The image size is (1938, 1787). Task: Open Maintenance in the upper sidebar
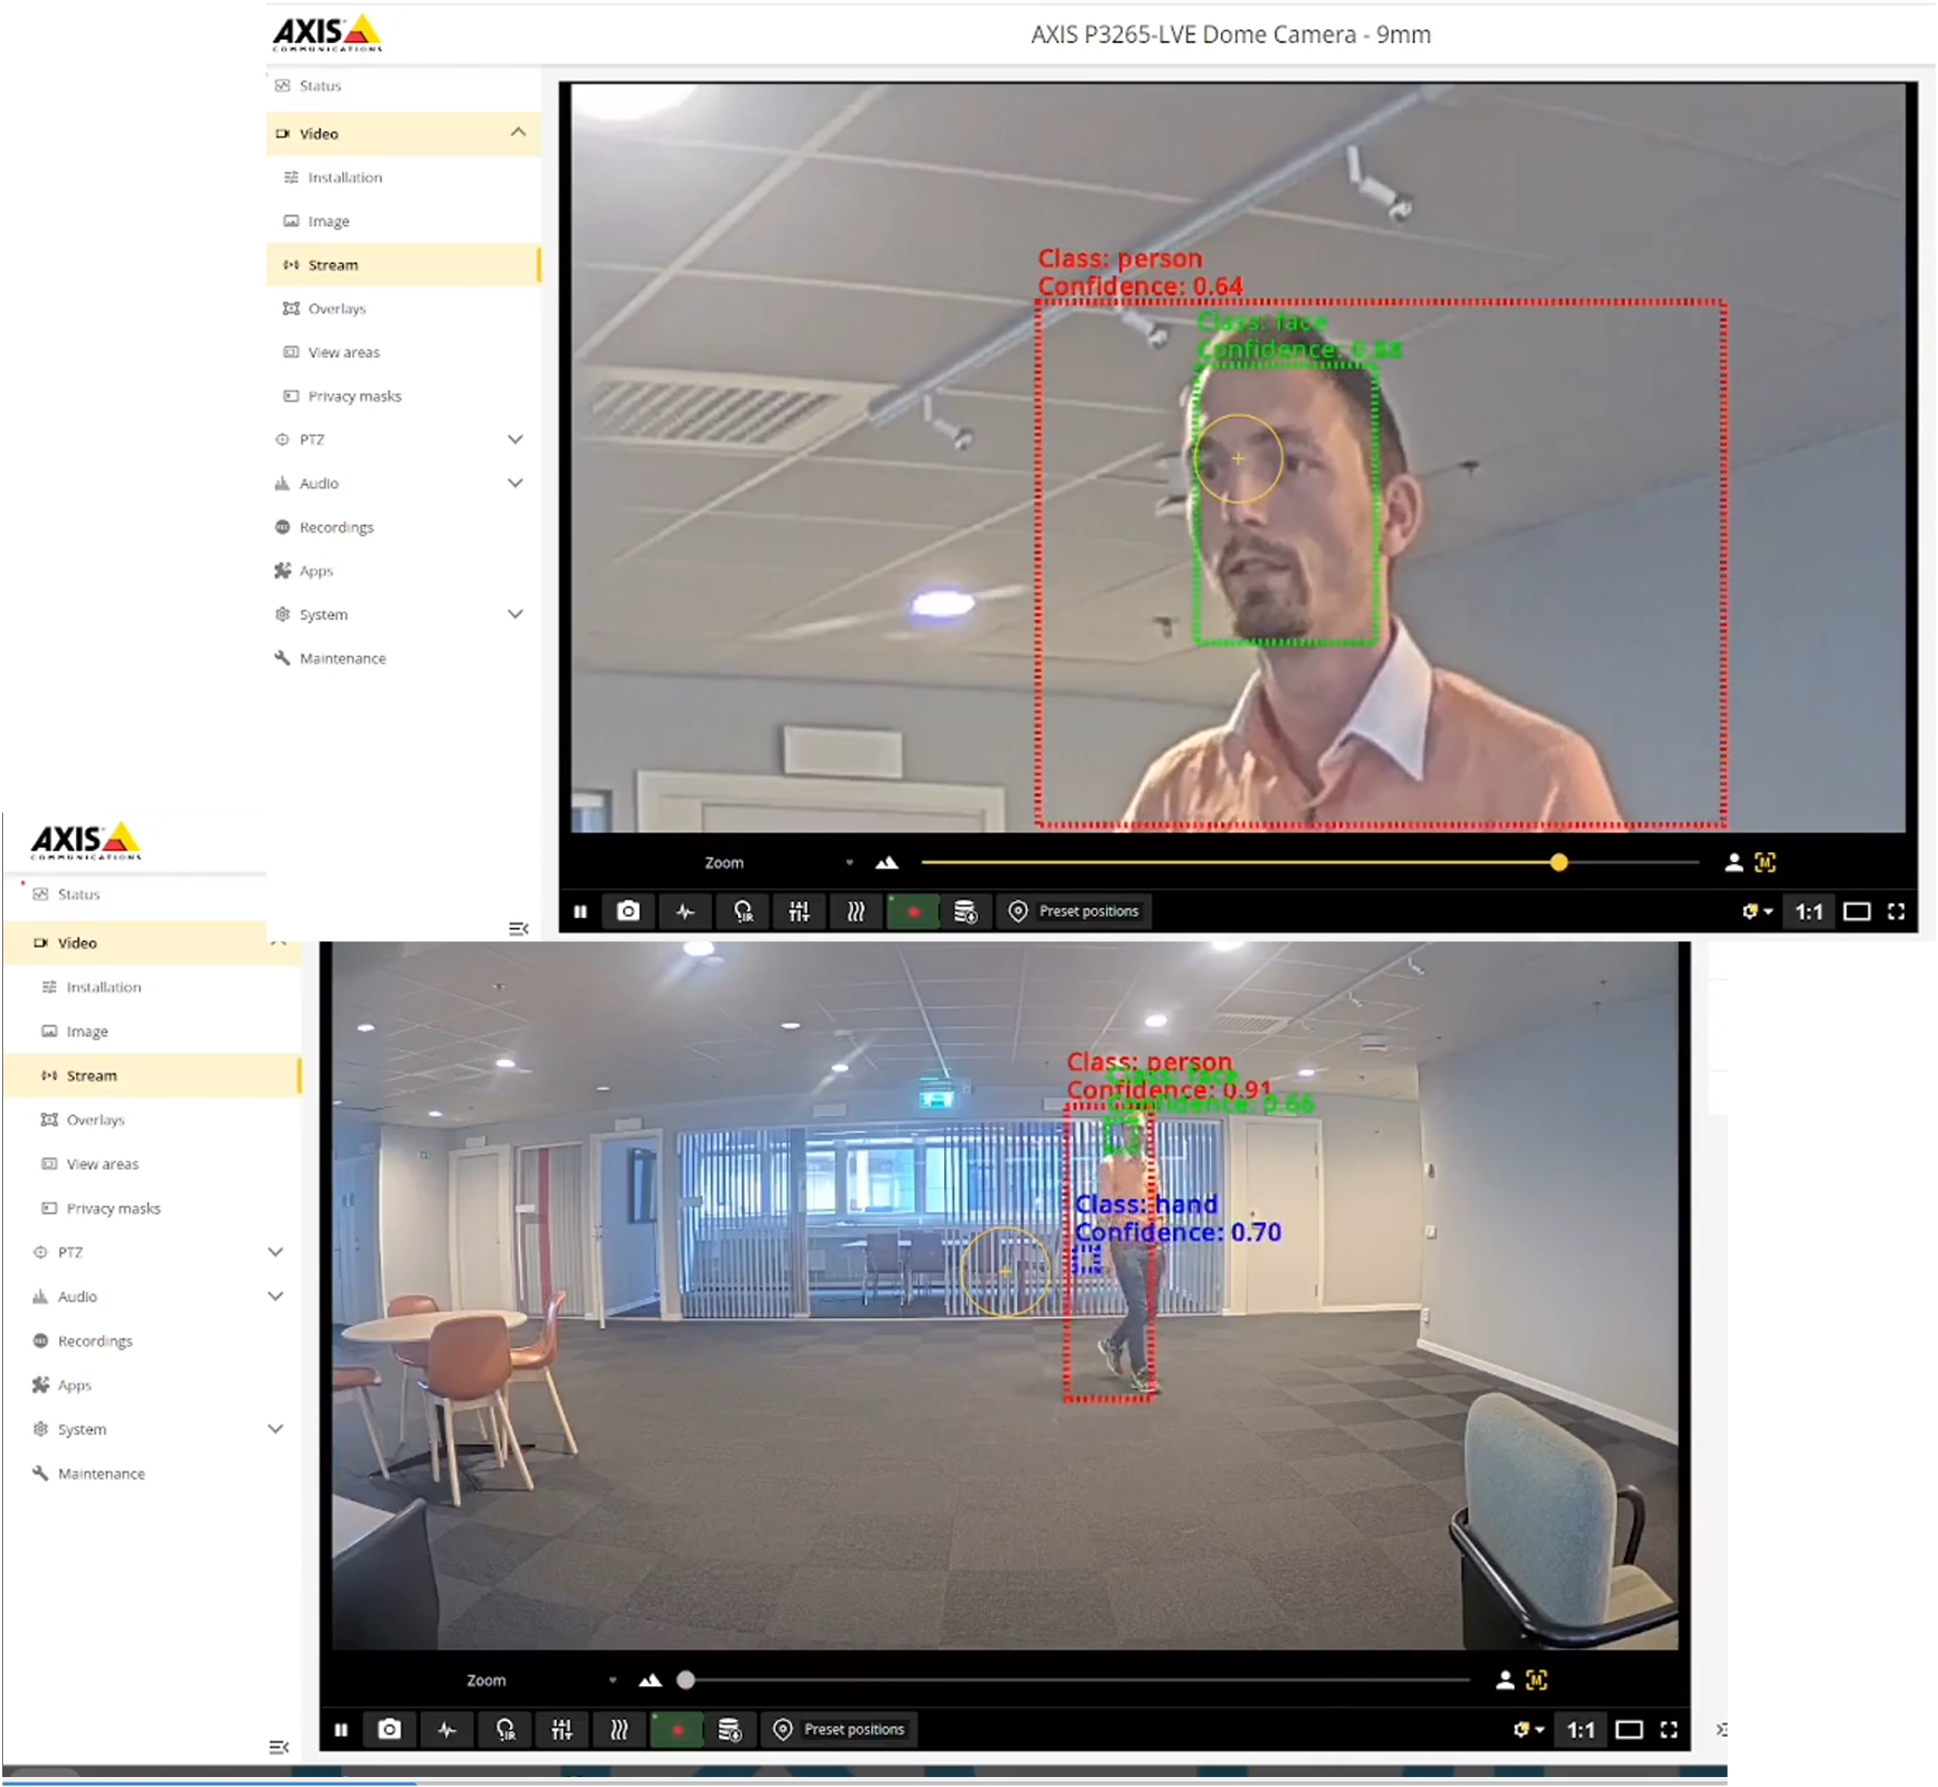pyautogui.click(x=403, y=659)
